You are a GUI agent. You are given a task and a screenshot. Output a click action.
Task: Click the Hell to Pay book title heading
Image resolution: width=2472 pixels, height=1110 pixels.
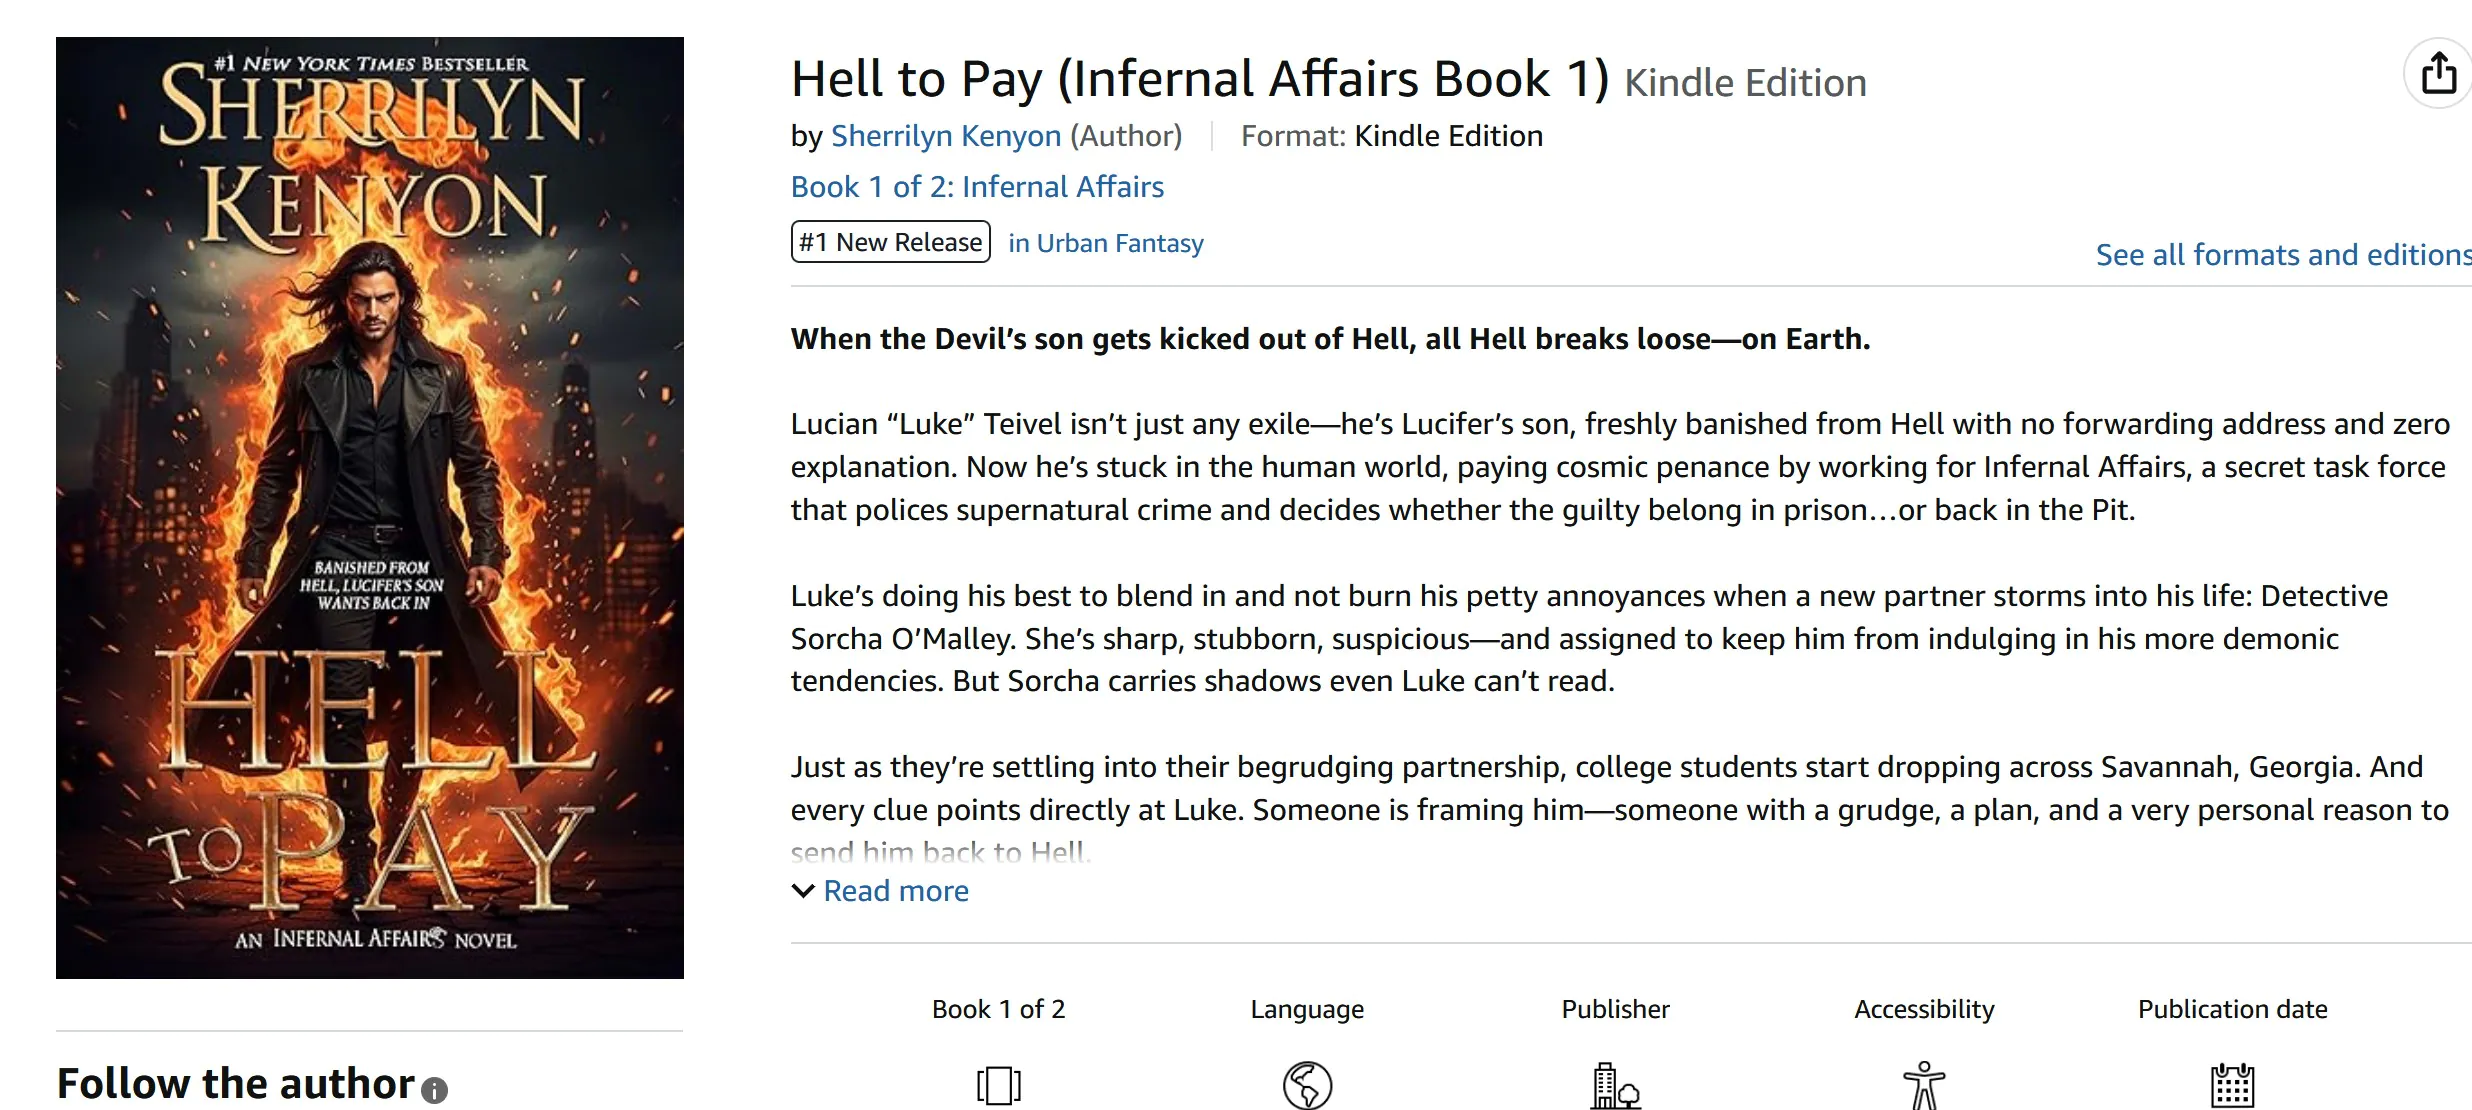(1200, 79)
